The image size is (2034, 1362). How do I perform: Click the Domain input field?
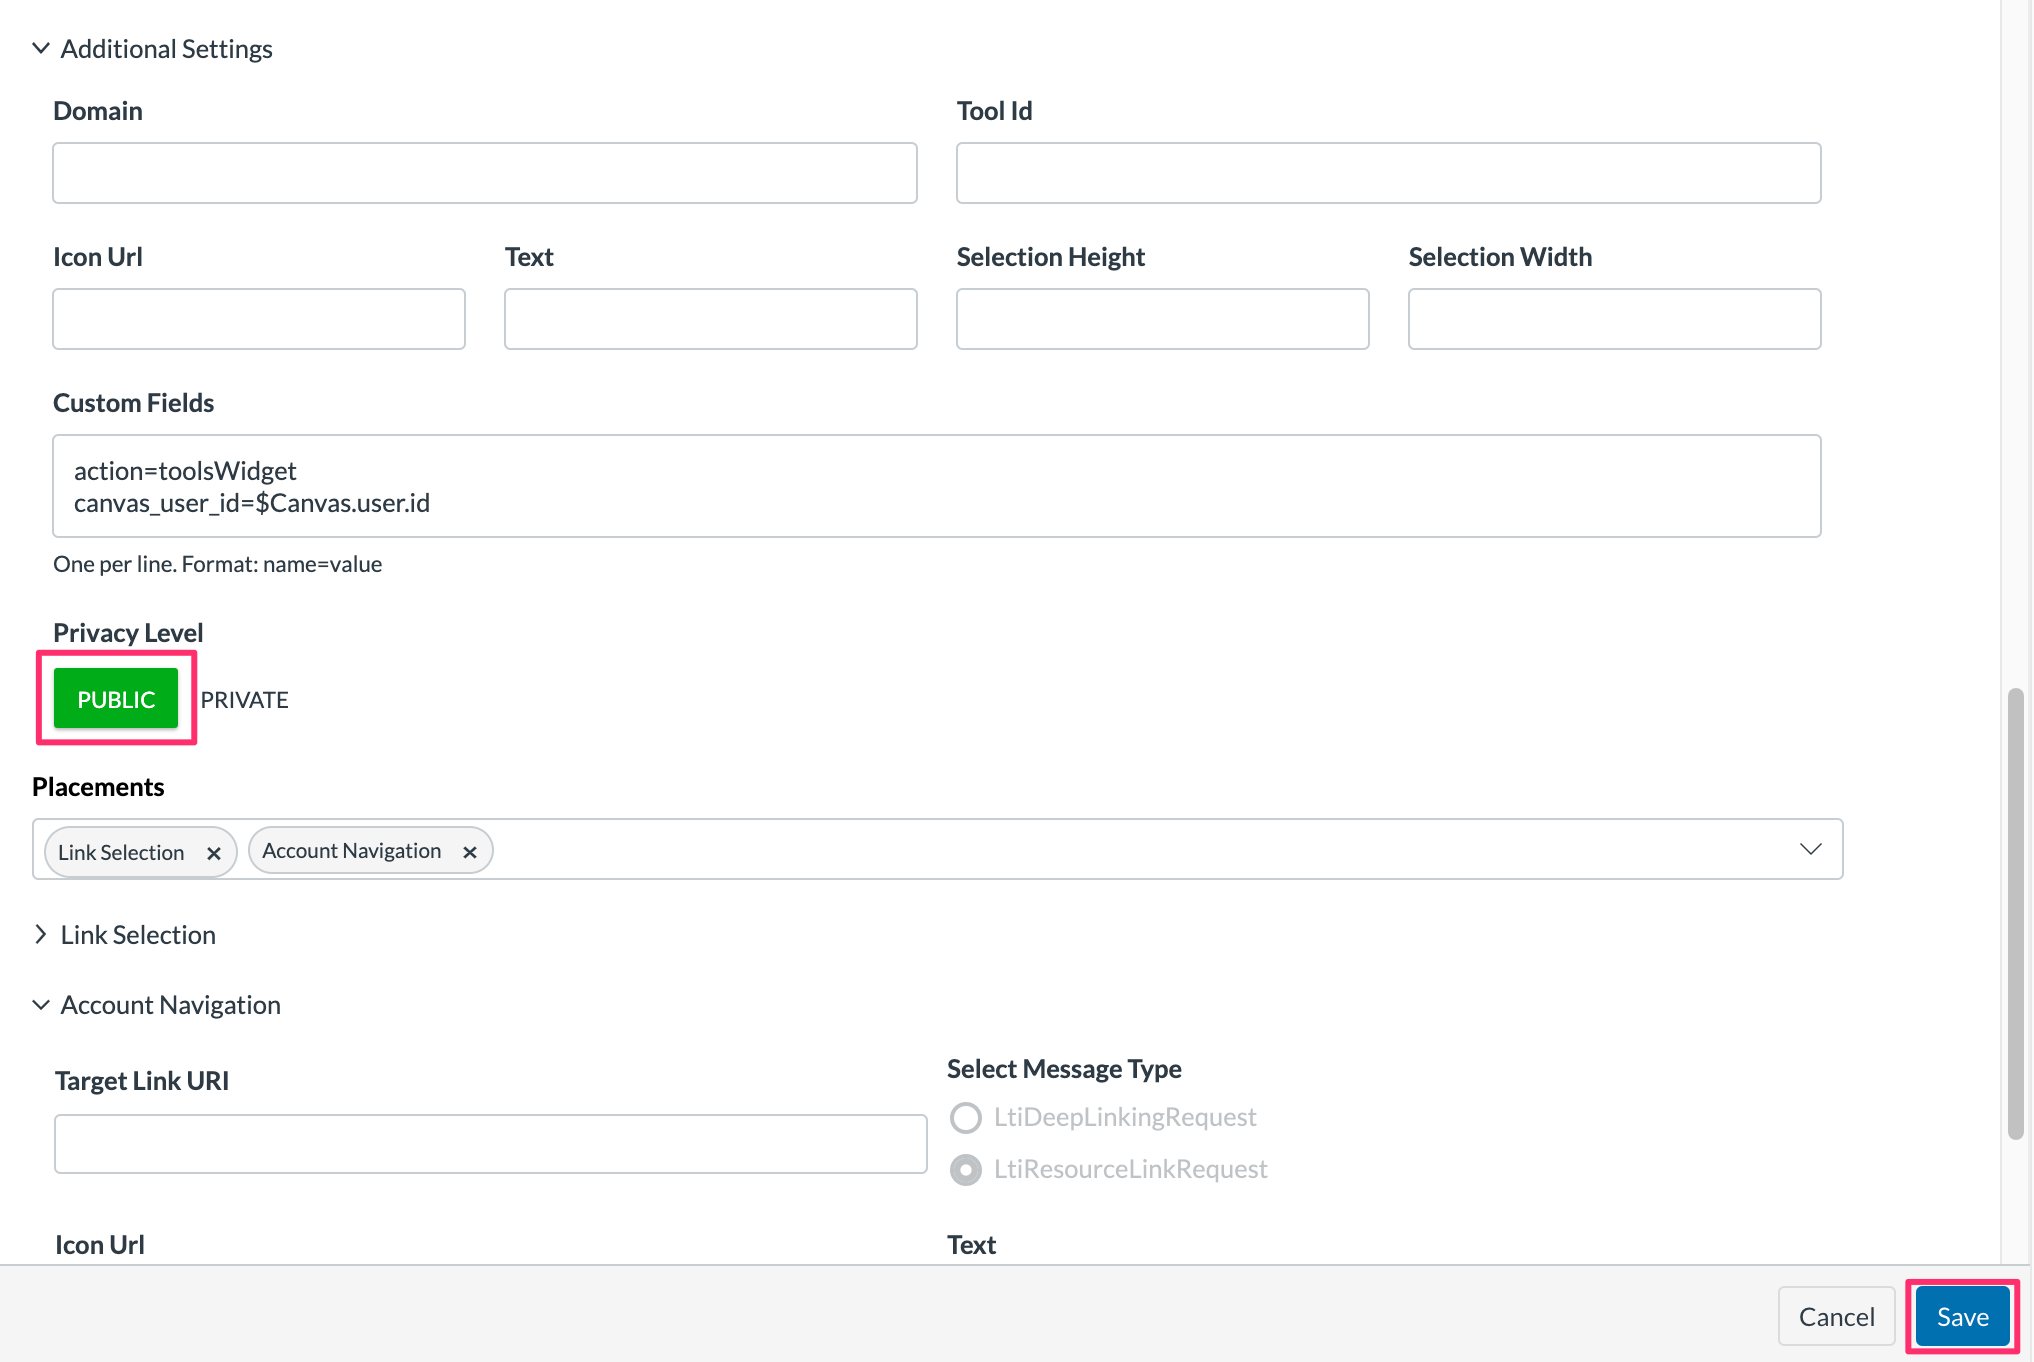[x=484, y=172]
